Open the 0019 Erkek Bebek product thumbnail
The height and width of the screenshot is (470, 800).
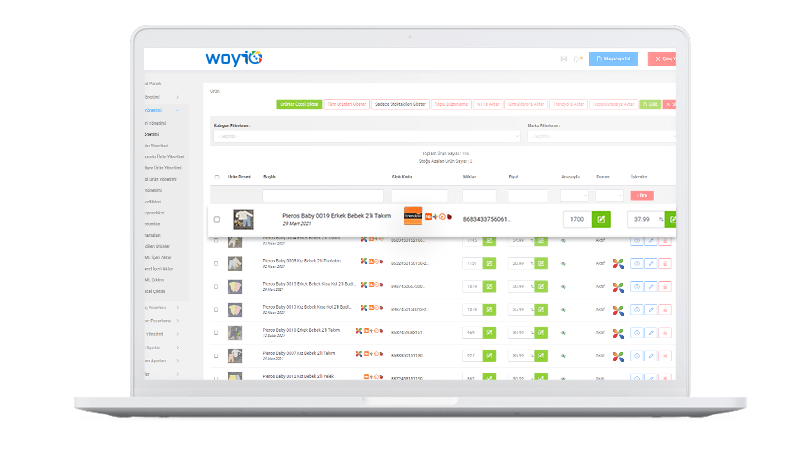tap(243, 219)
